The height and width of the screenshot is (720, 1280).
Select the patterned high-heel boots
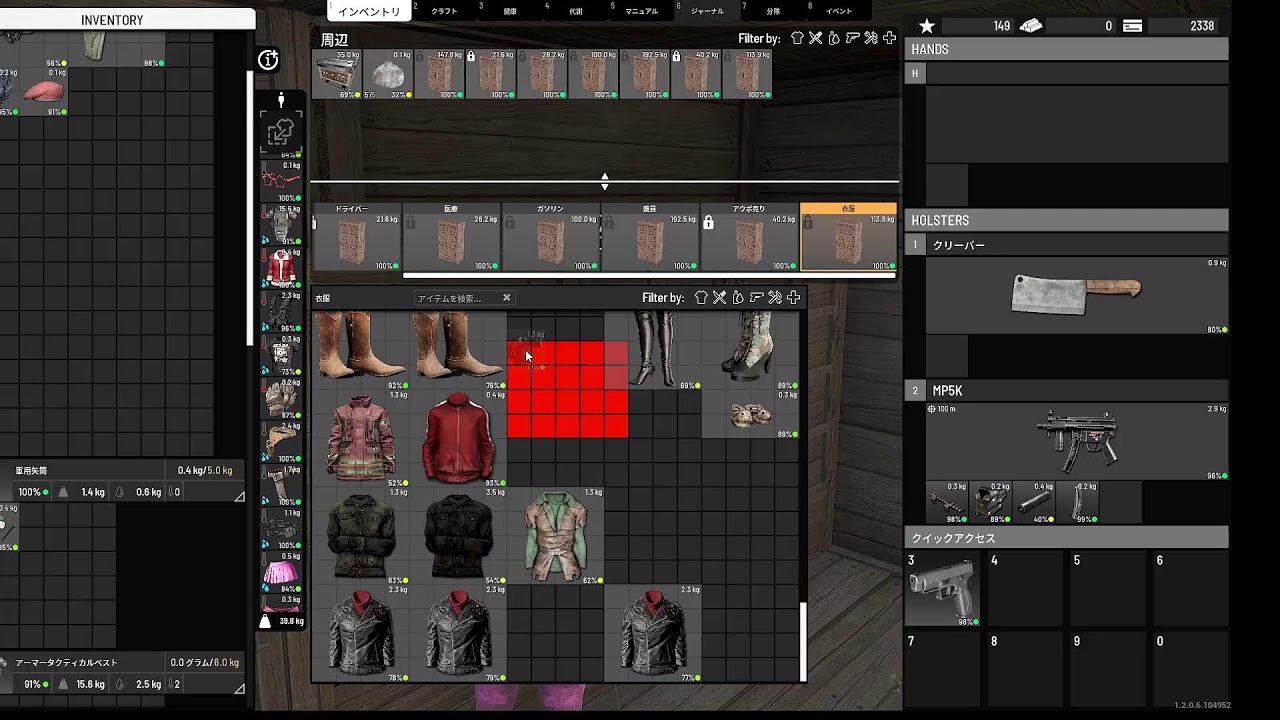(750, 350)
